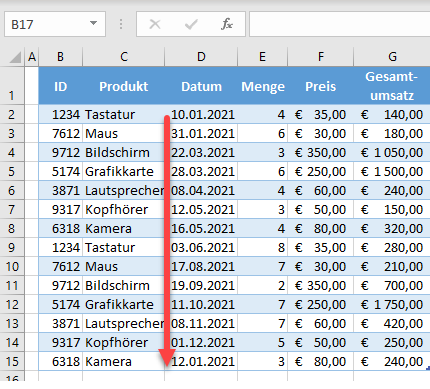Screen dimensions: 430x389
Task: Click Kamera in row 8
Action: coord(124,228)
